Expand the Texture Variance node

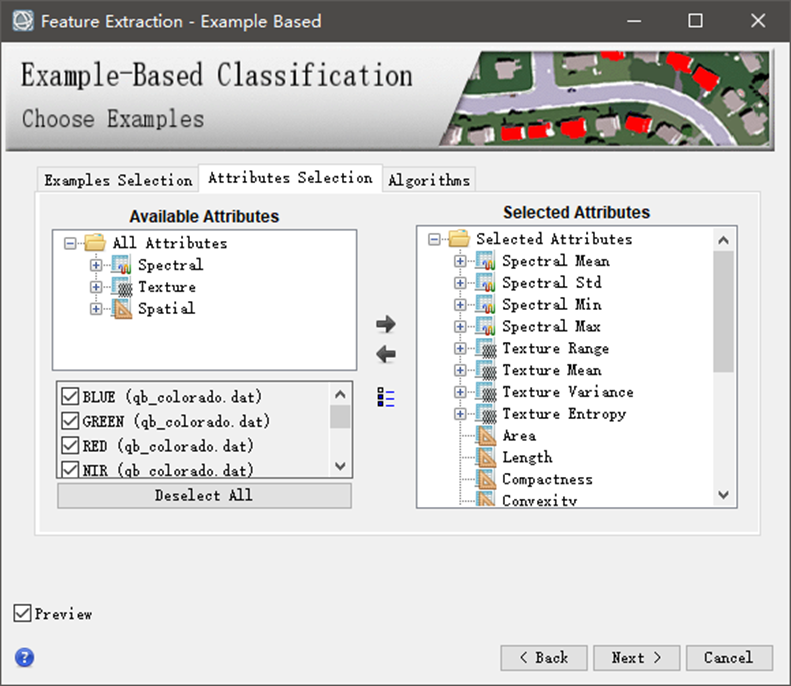click(460, 392)
